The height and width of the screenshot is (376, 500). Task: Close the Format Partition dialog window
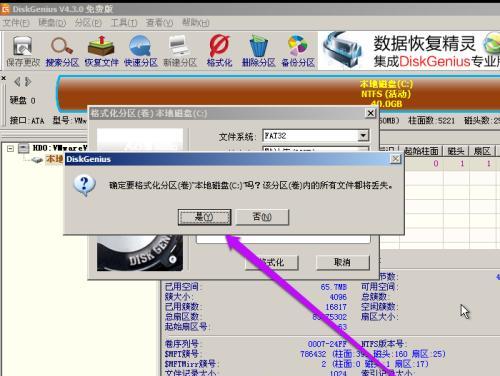370,113
